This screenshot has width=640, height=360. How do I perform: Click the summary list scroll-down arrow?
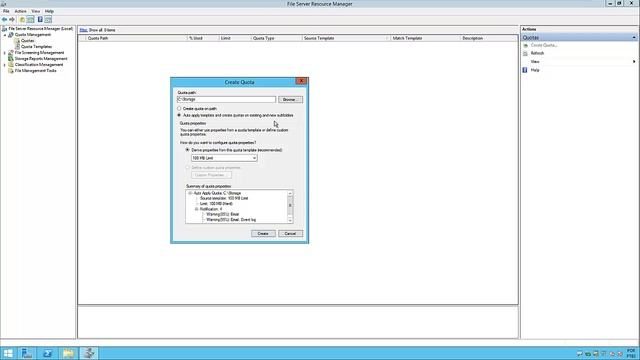[x=290, y=220]
